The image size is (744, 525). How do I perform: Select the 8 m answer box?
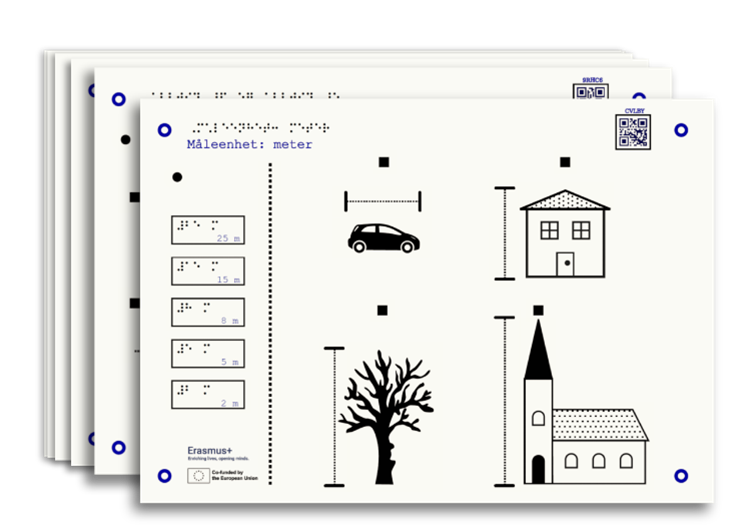coord(208,312)
